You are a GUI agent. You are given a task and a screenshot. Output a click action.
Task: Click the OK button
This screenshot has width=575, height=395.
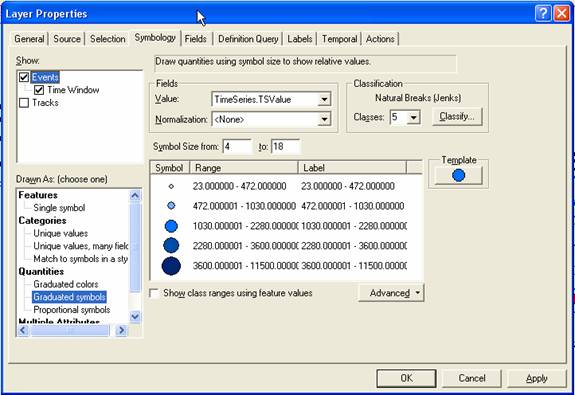406,378
